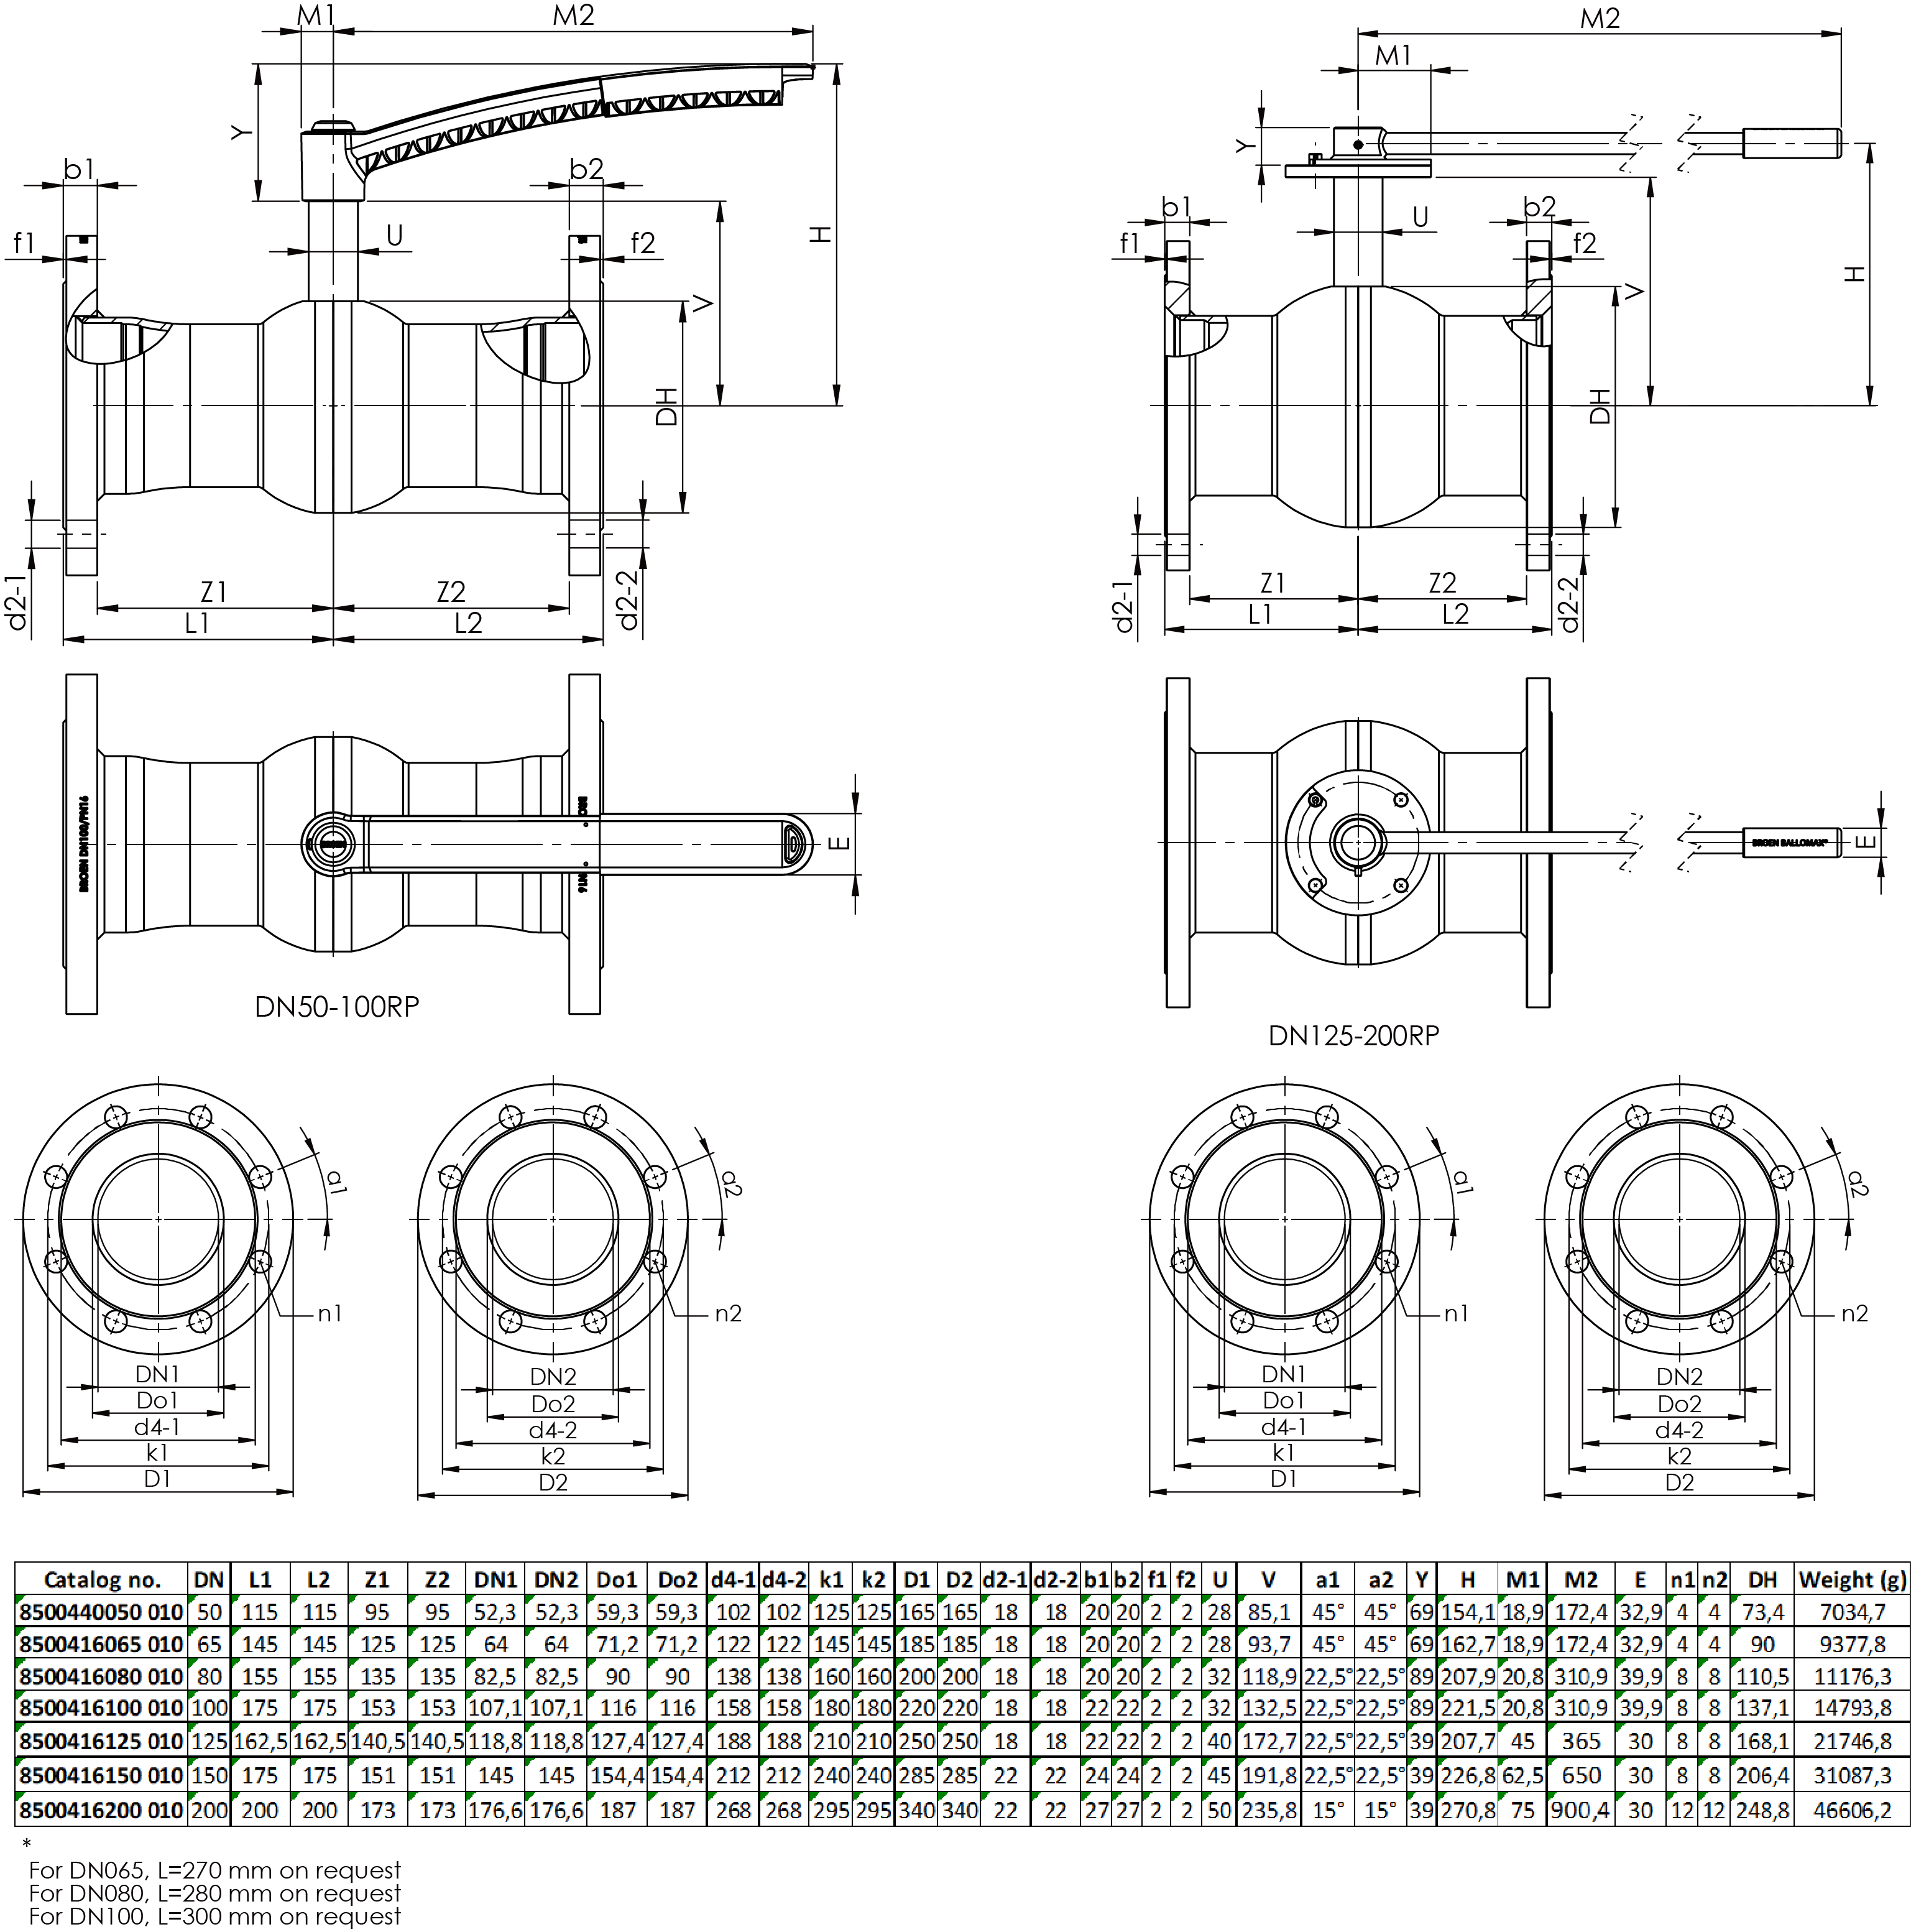The image size is (1911, 1932).
Task: Click catalog number 8500416200 010 row
Action: pos(101,1810)
